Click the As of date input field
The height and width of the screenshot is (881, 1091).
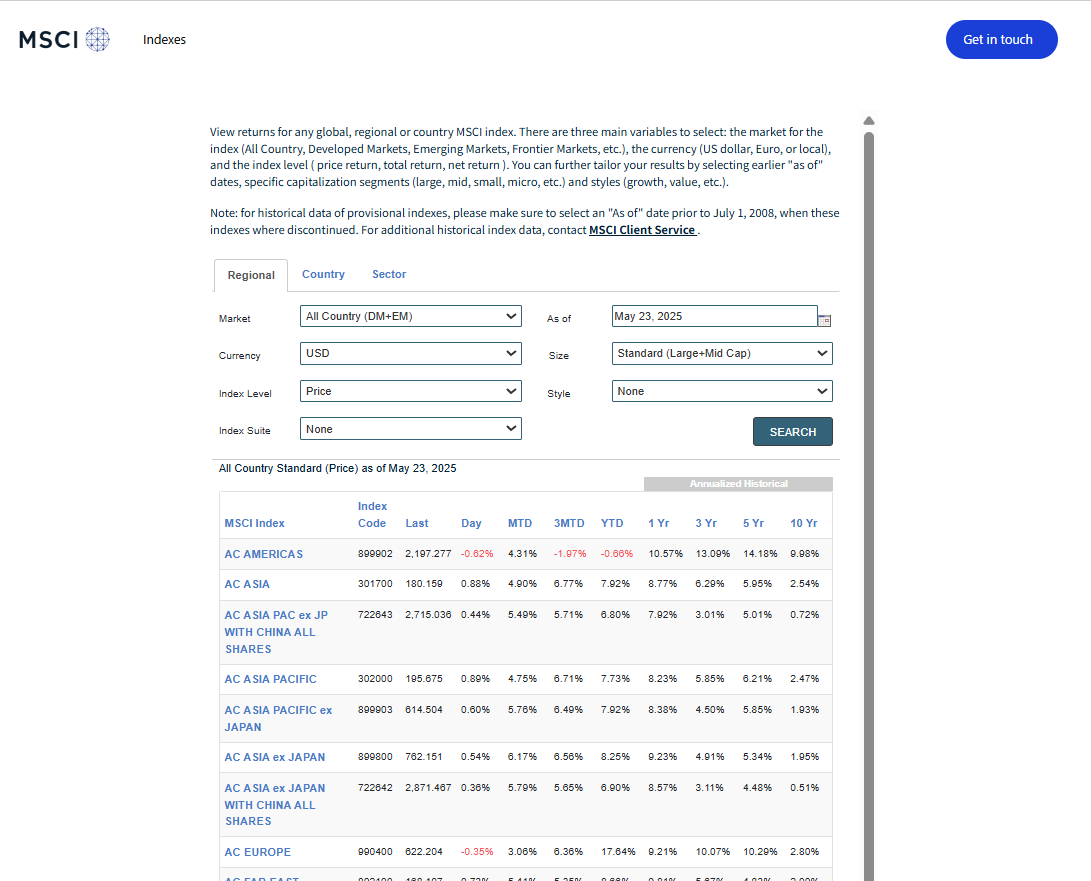[x=715, y=316]
